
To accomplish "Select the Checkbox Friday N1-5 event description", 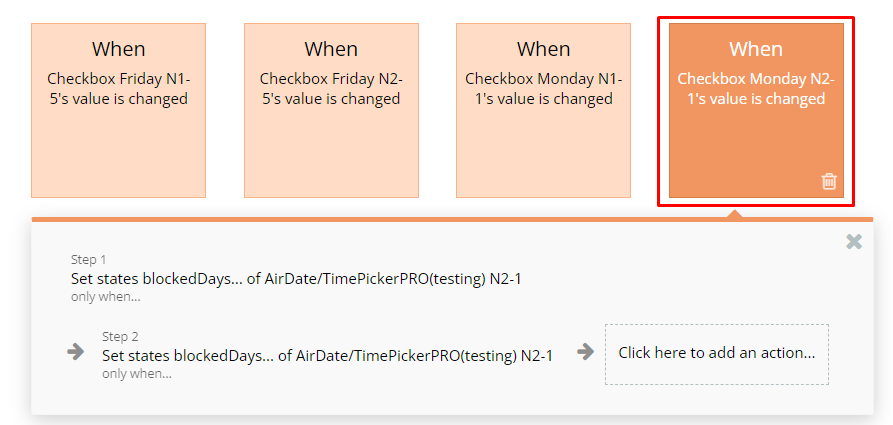I will click(x=118, y=89).
